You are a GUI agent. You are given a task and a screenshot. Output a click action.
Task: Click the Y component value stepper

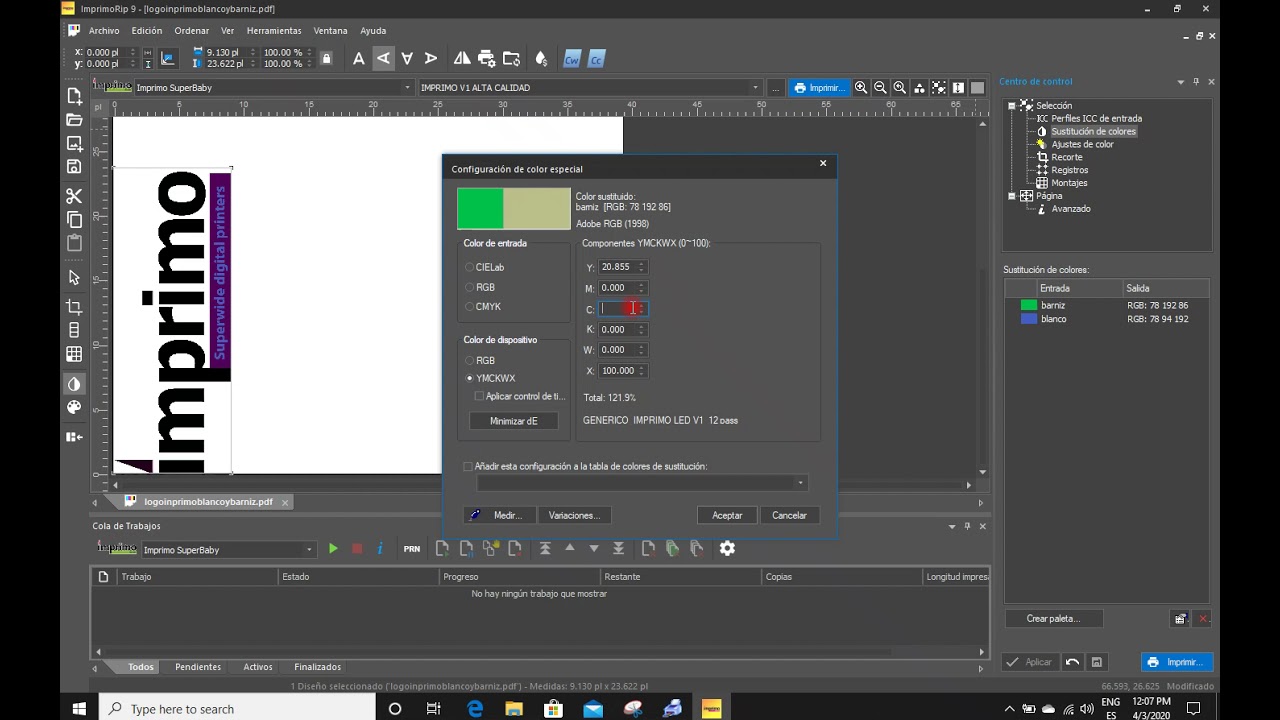(641, 267)
